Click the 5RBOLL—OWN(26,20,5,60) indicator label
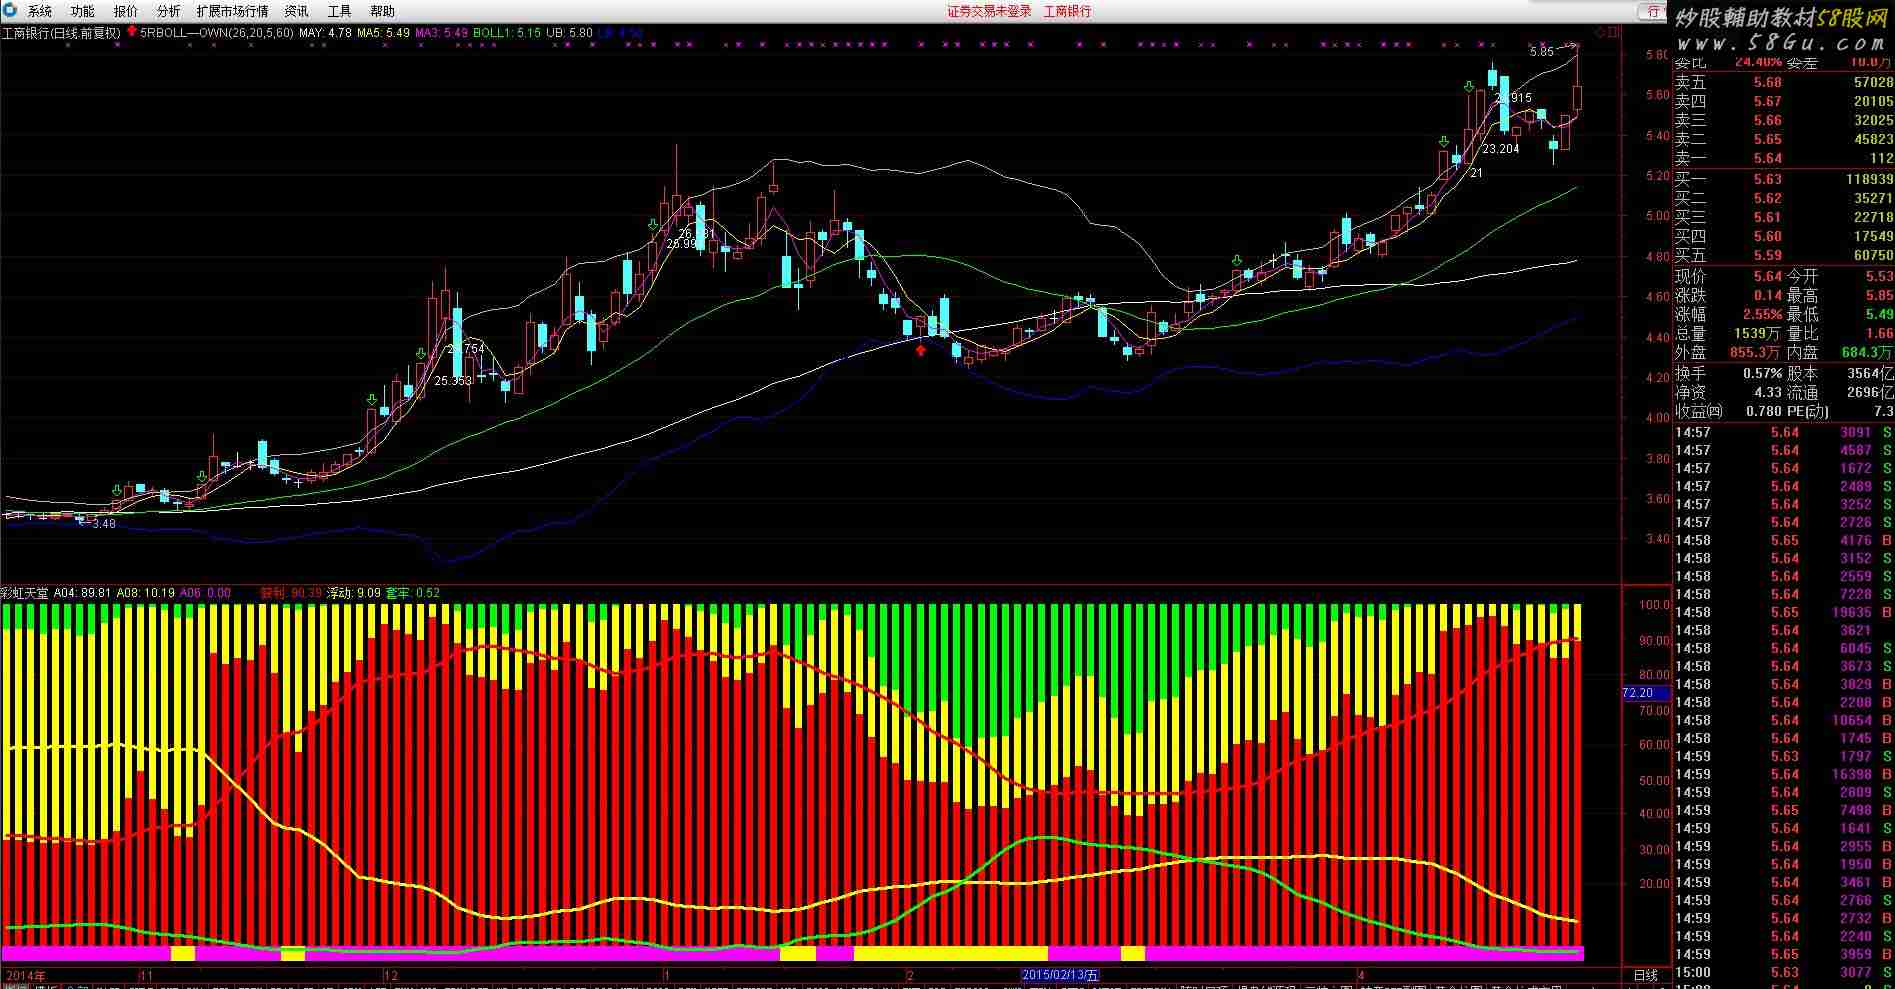The height and width of the screenshot is (989, 1895). 217,33
